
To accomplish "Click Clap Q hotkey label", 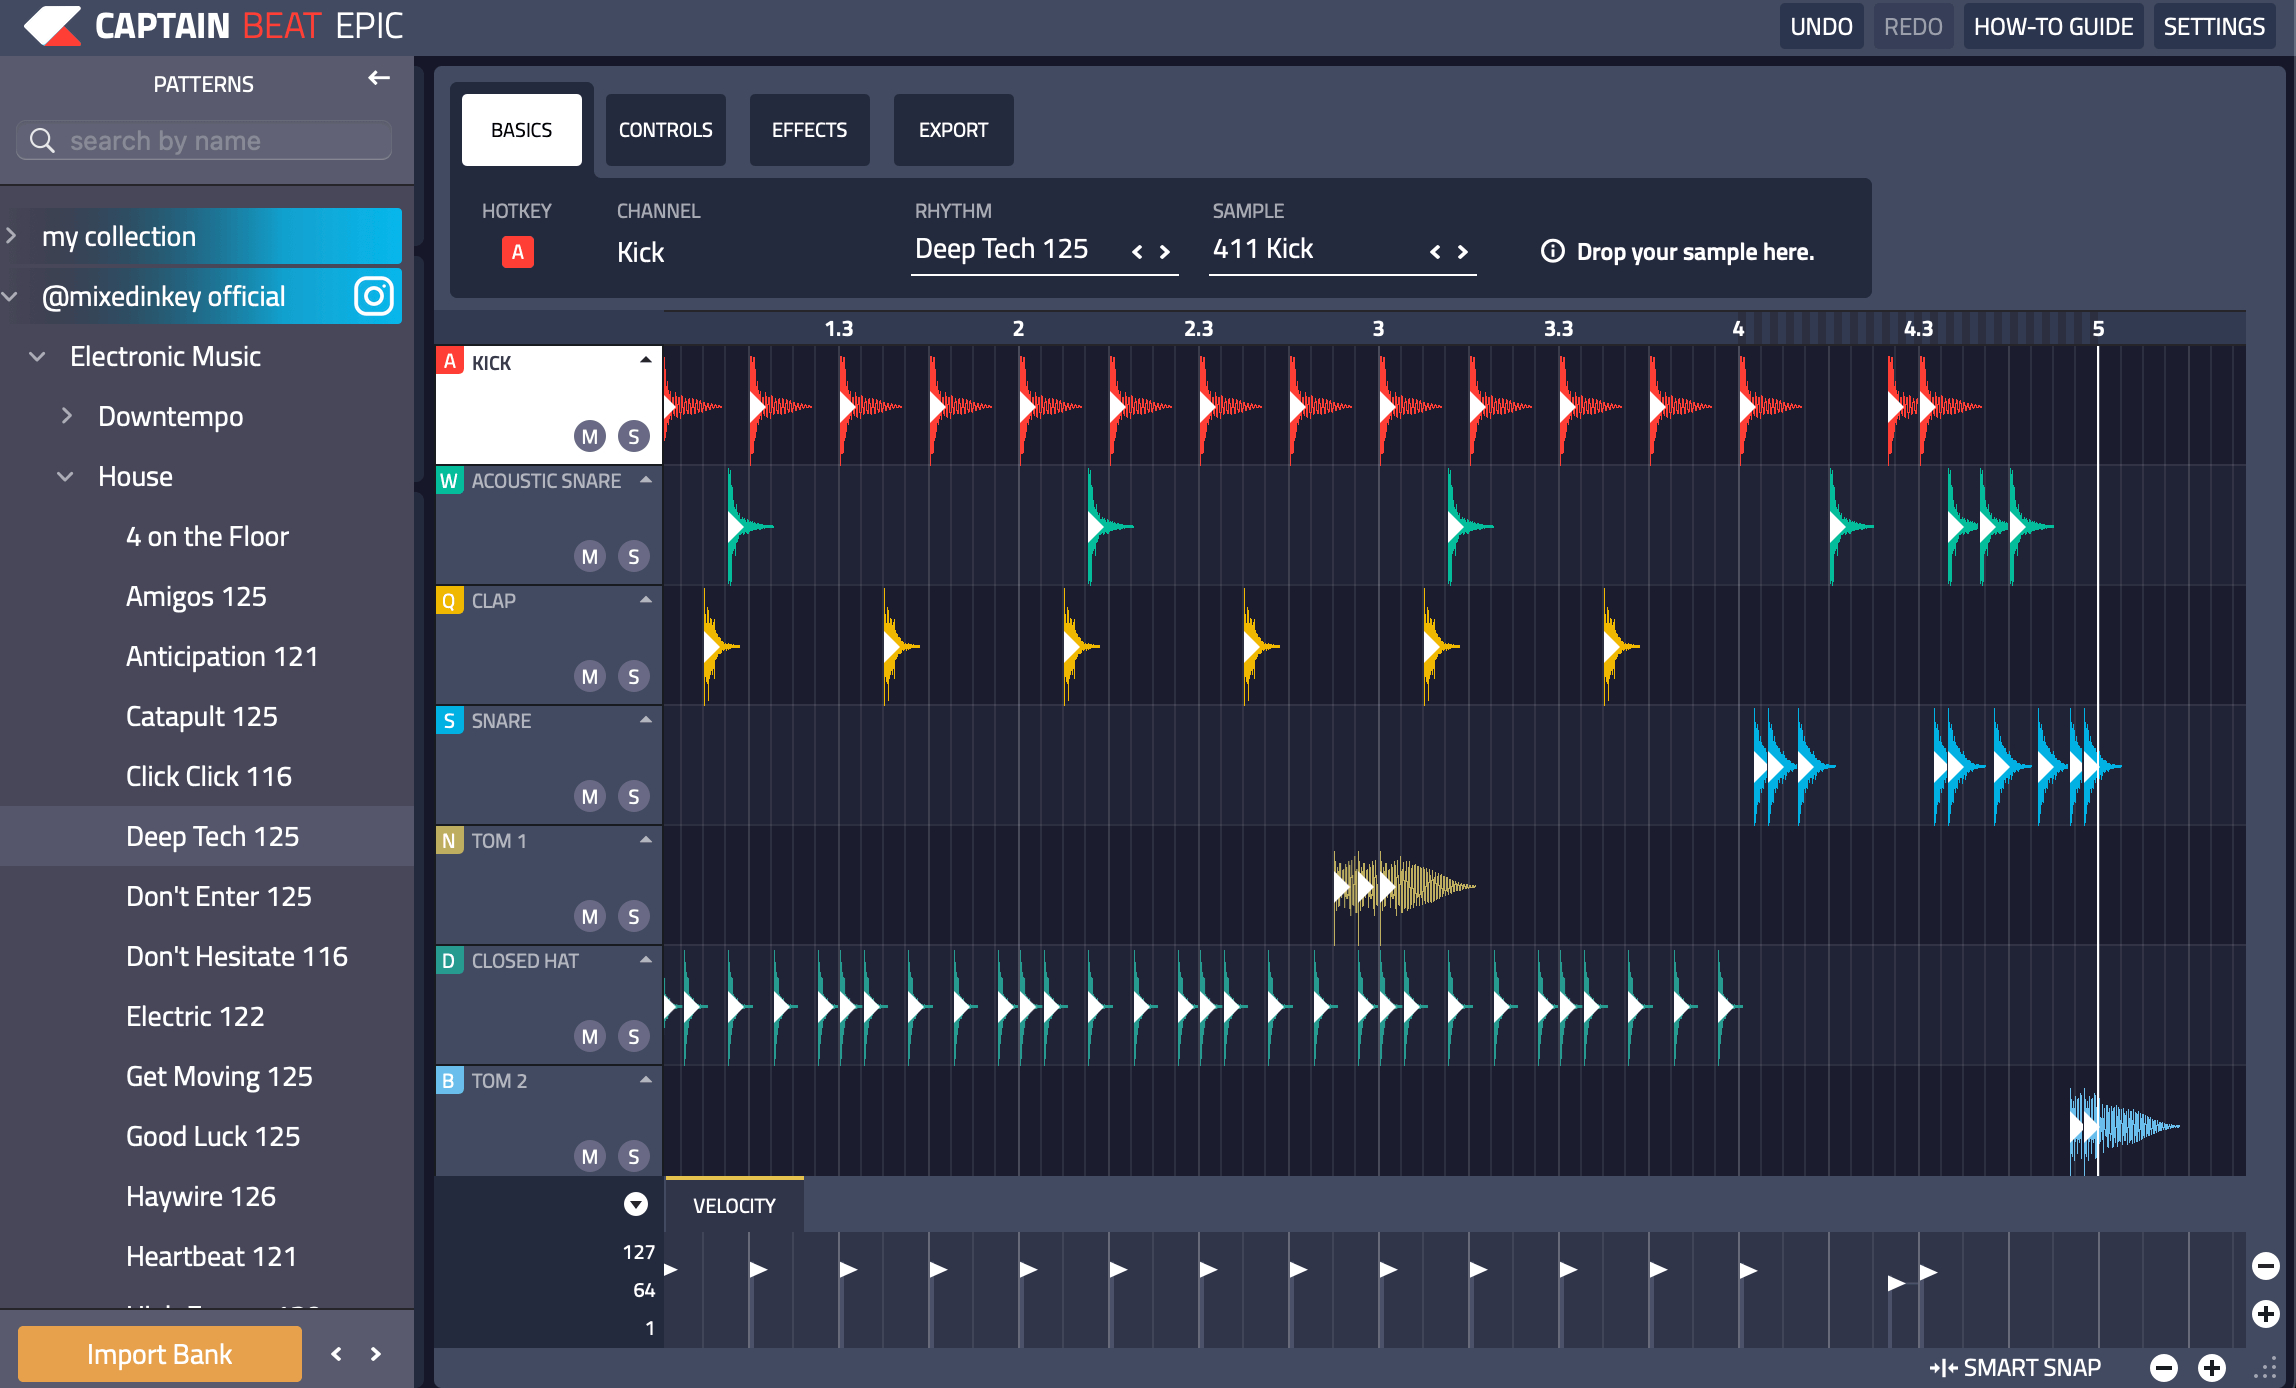I will pyautogui.click(x=450, y=601).
